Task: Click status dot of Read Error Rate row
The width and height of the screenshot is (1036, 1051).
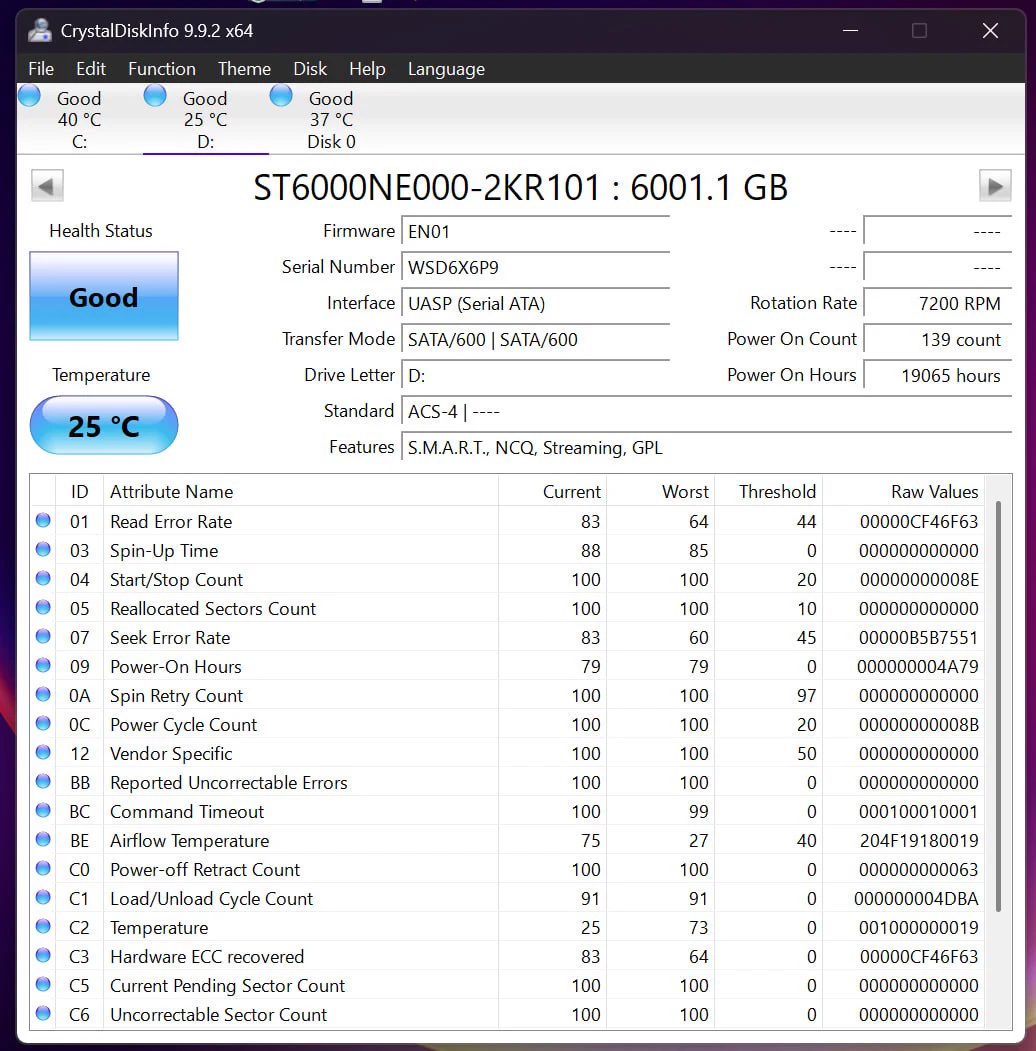Action: point(44,520)
